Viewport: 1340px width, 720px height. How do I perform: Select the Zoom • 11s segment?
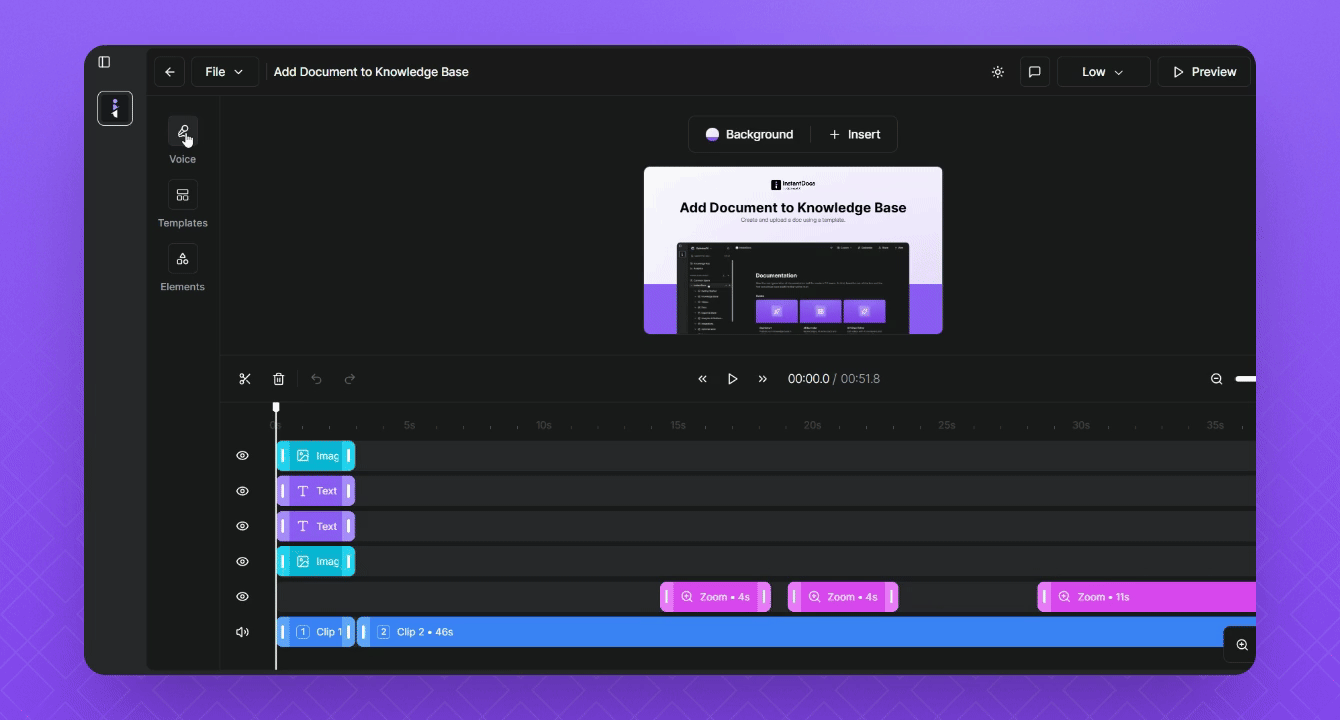pos(1147,597)
